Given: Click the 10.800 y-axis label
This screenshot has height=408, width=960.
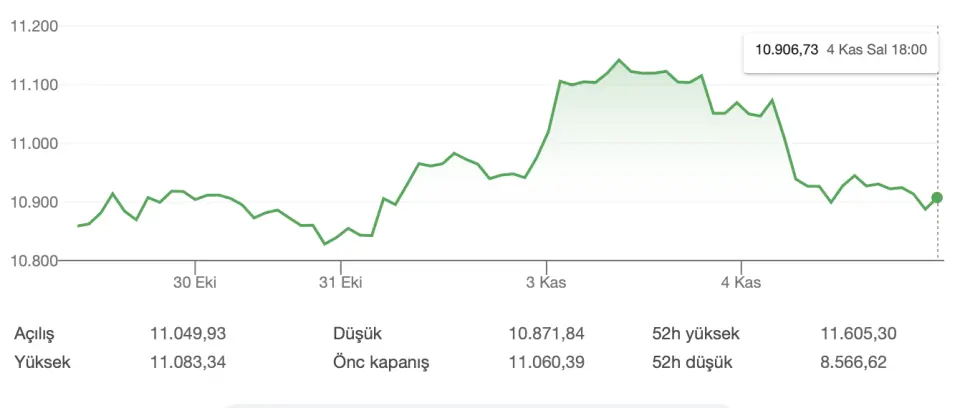Looking at the screenshot, I should [34, 261].
